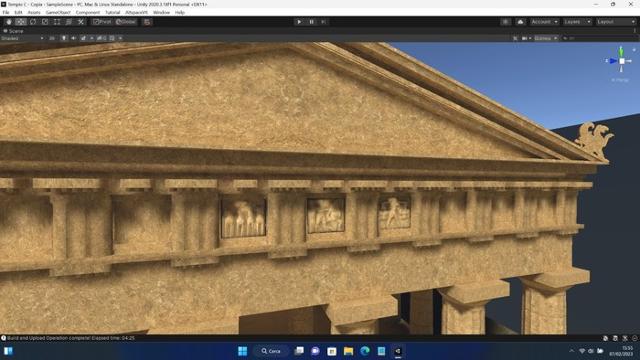Screen dimensions: 640x360
Task: Toggle Global/Local handle rotation
Action: coord(126,22)
